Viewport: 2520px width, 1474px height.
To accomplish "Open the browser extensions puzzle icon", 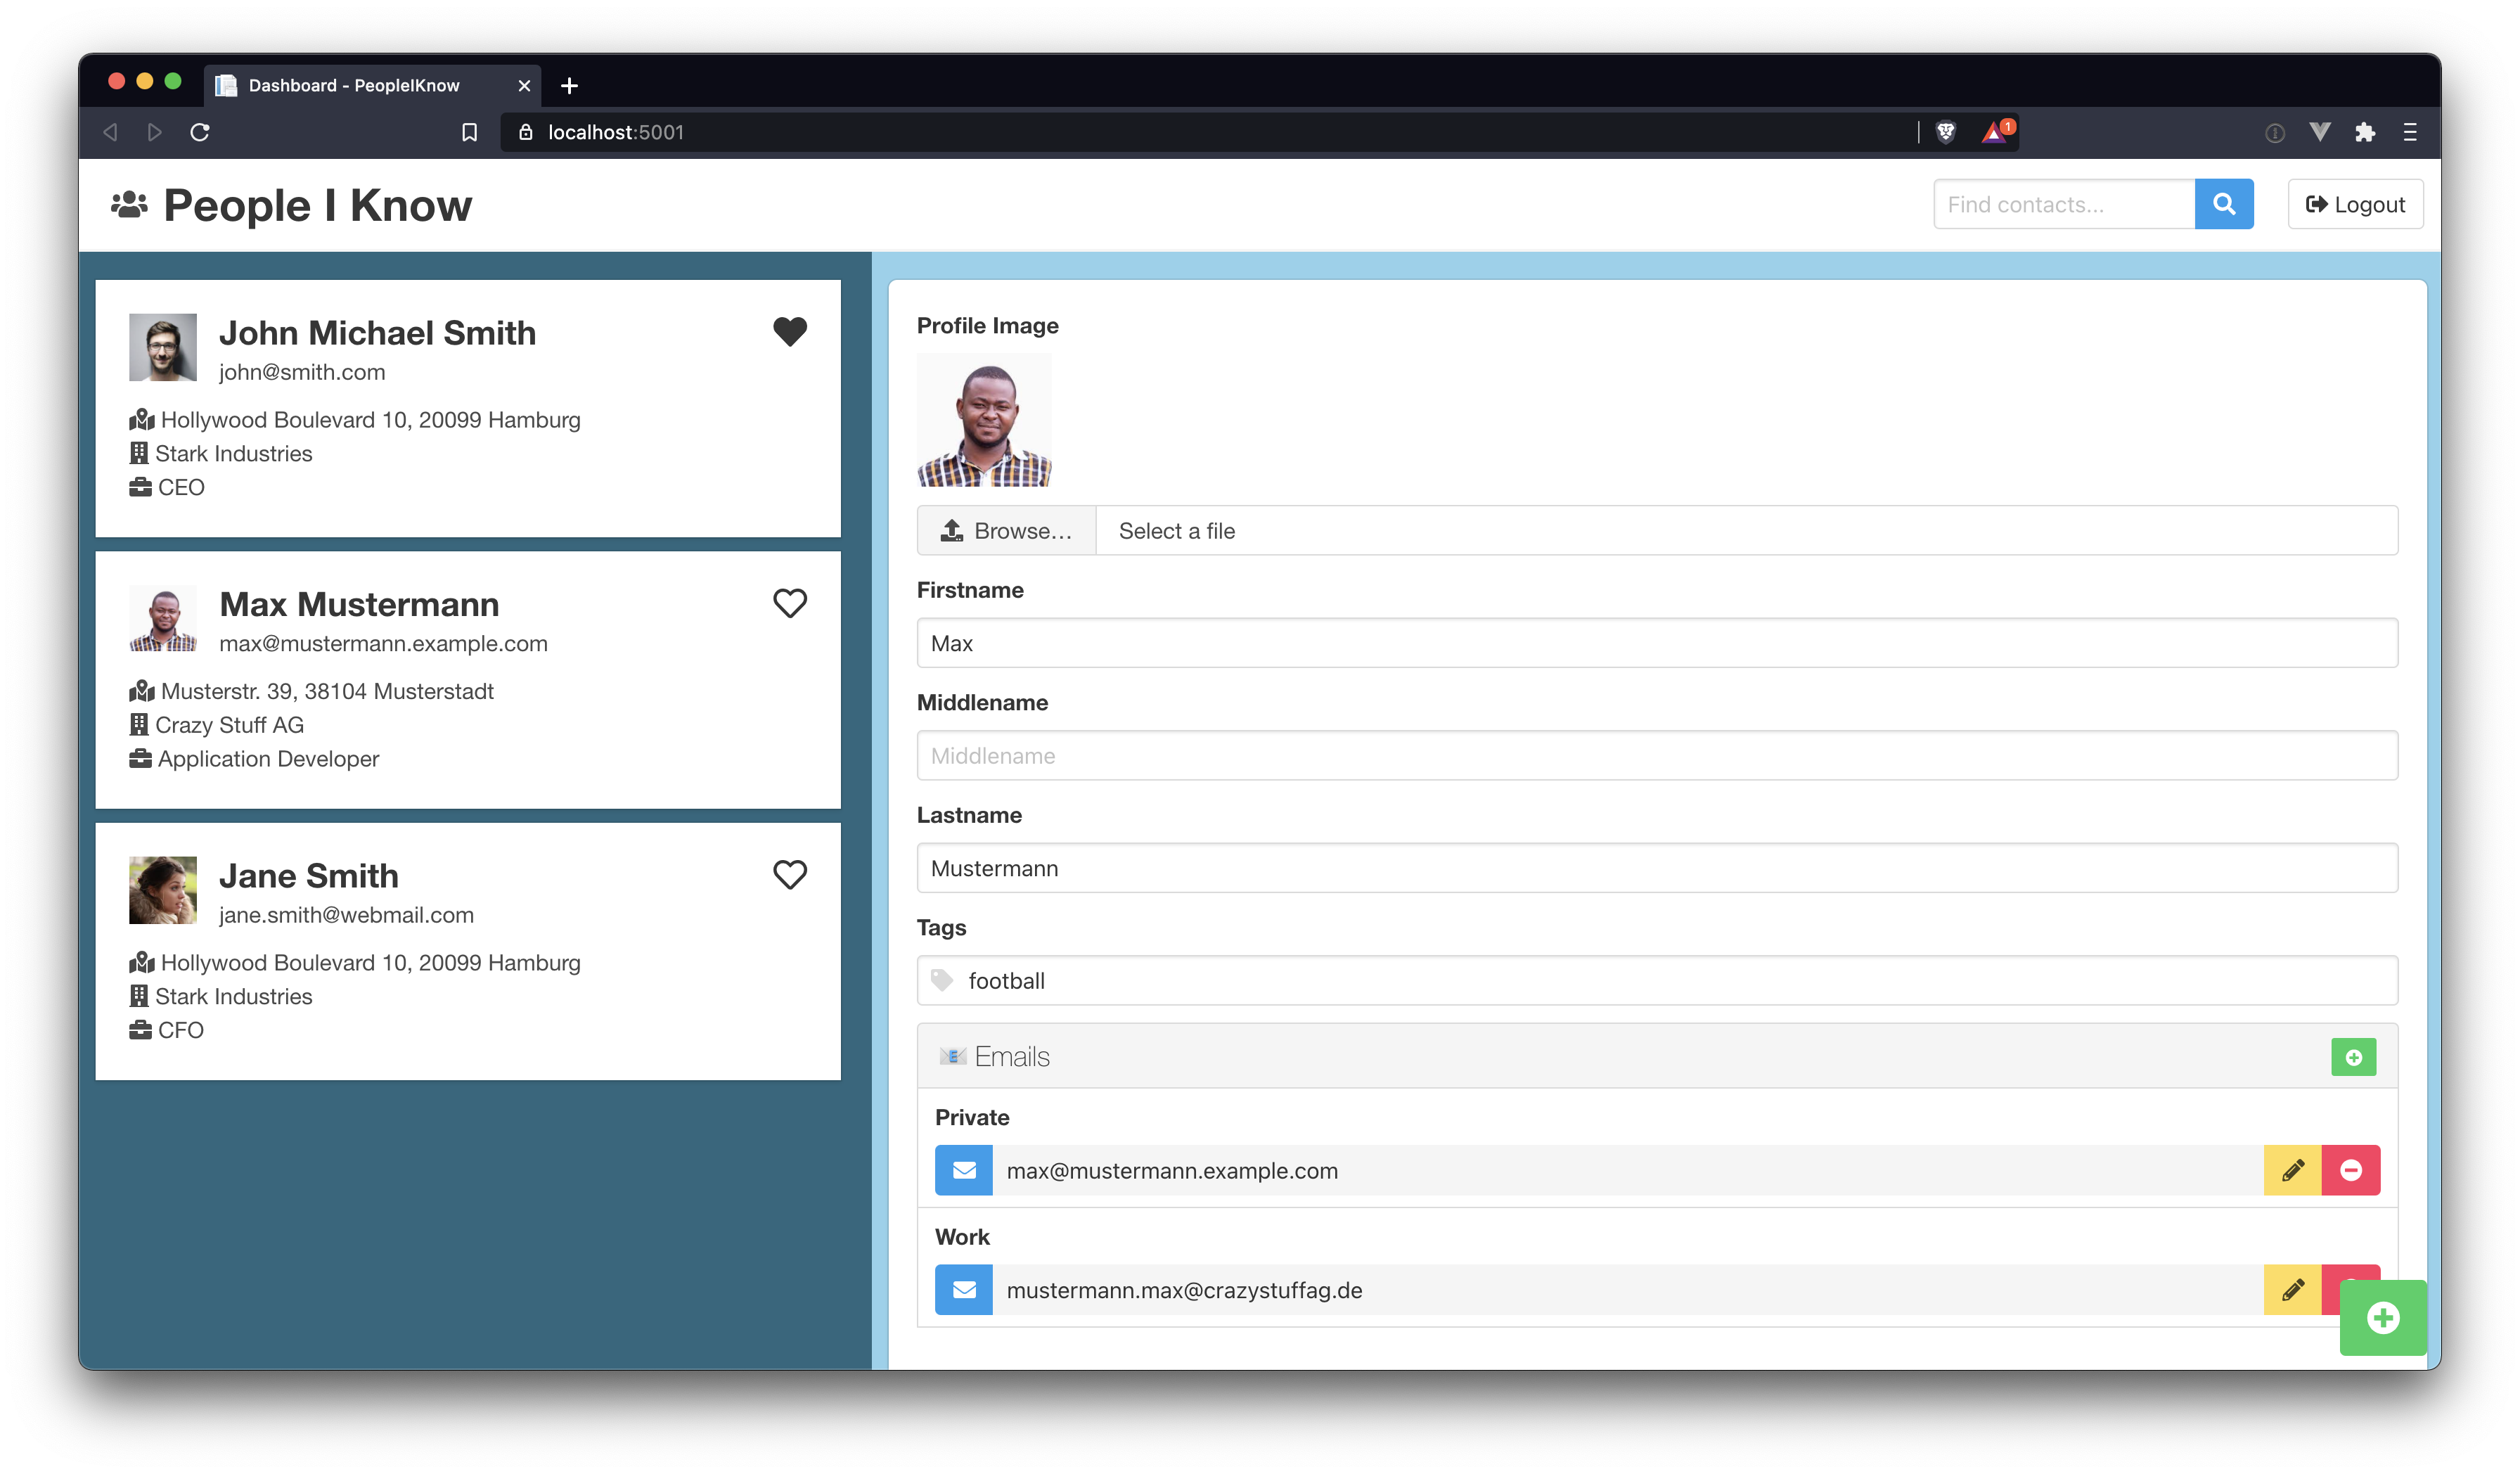I will pos(2364,132).
